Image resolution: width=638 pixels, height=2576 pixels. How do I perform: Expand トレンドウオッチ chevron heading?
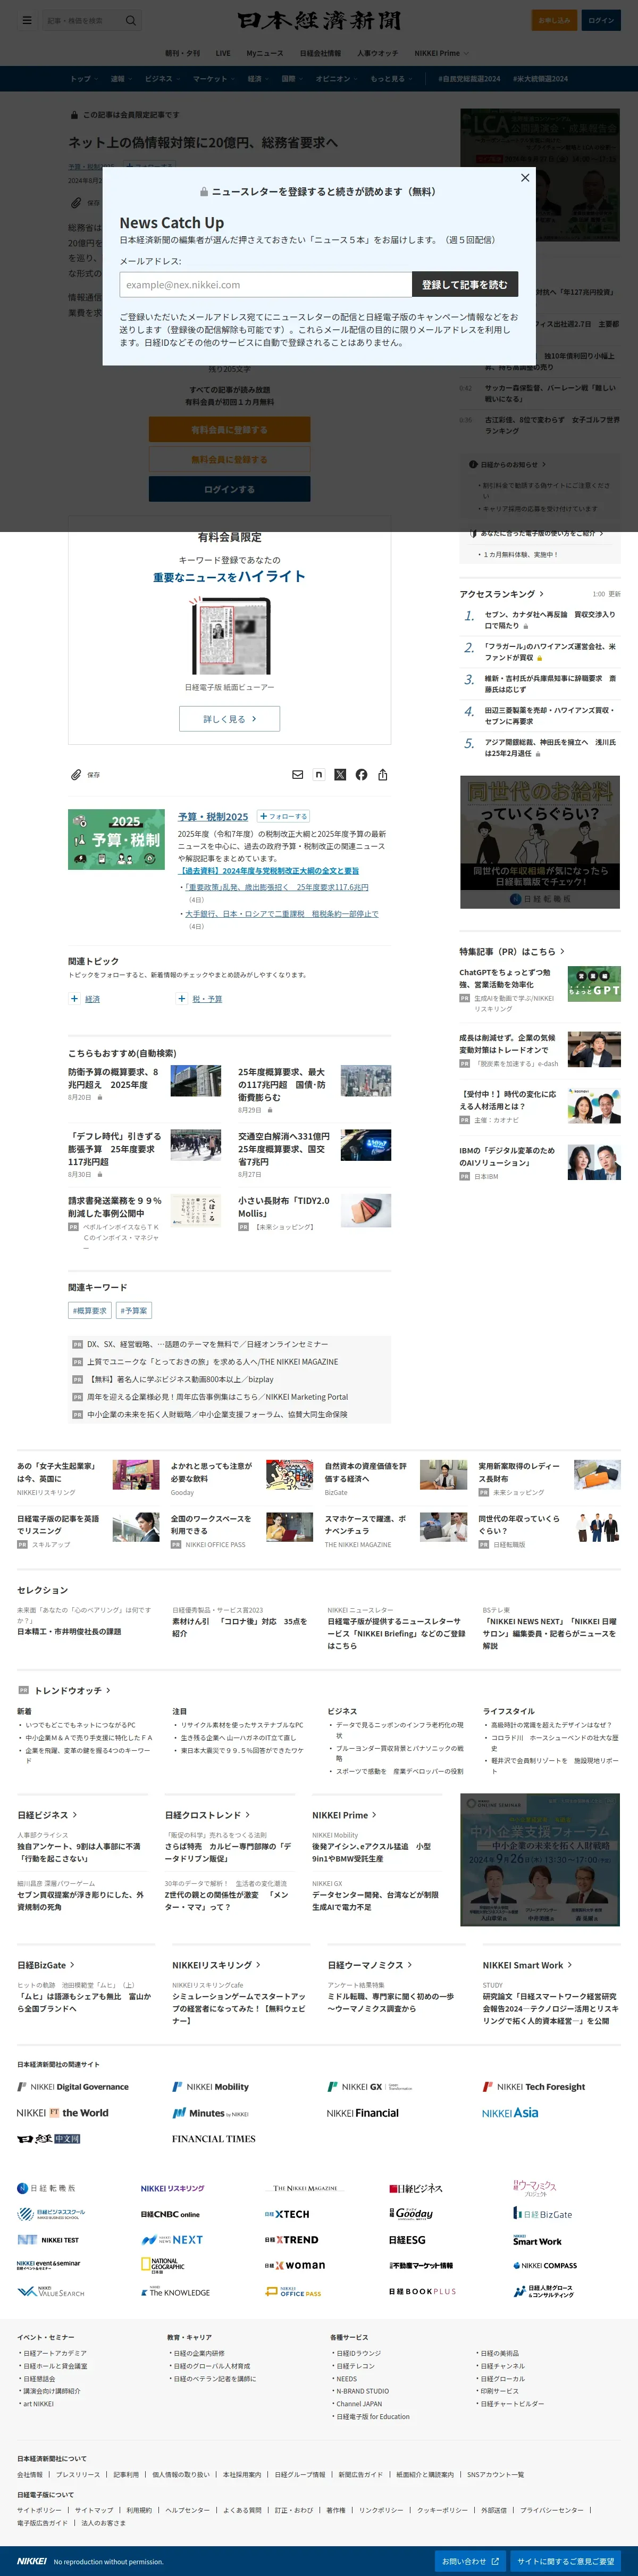(72, 1690)
